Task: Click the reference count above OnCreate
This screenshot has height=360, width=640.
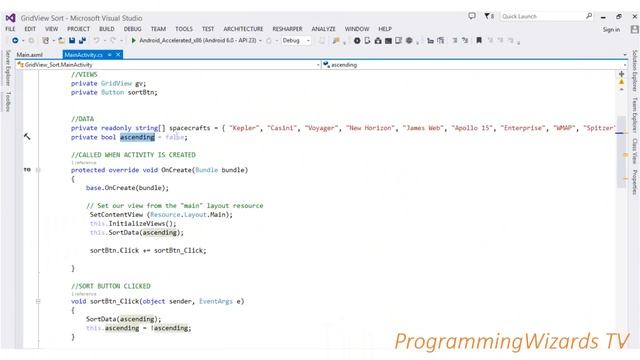Action: pos(84,162)
